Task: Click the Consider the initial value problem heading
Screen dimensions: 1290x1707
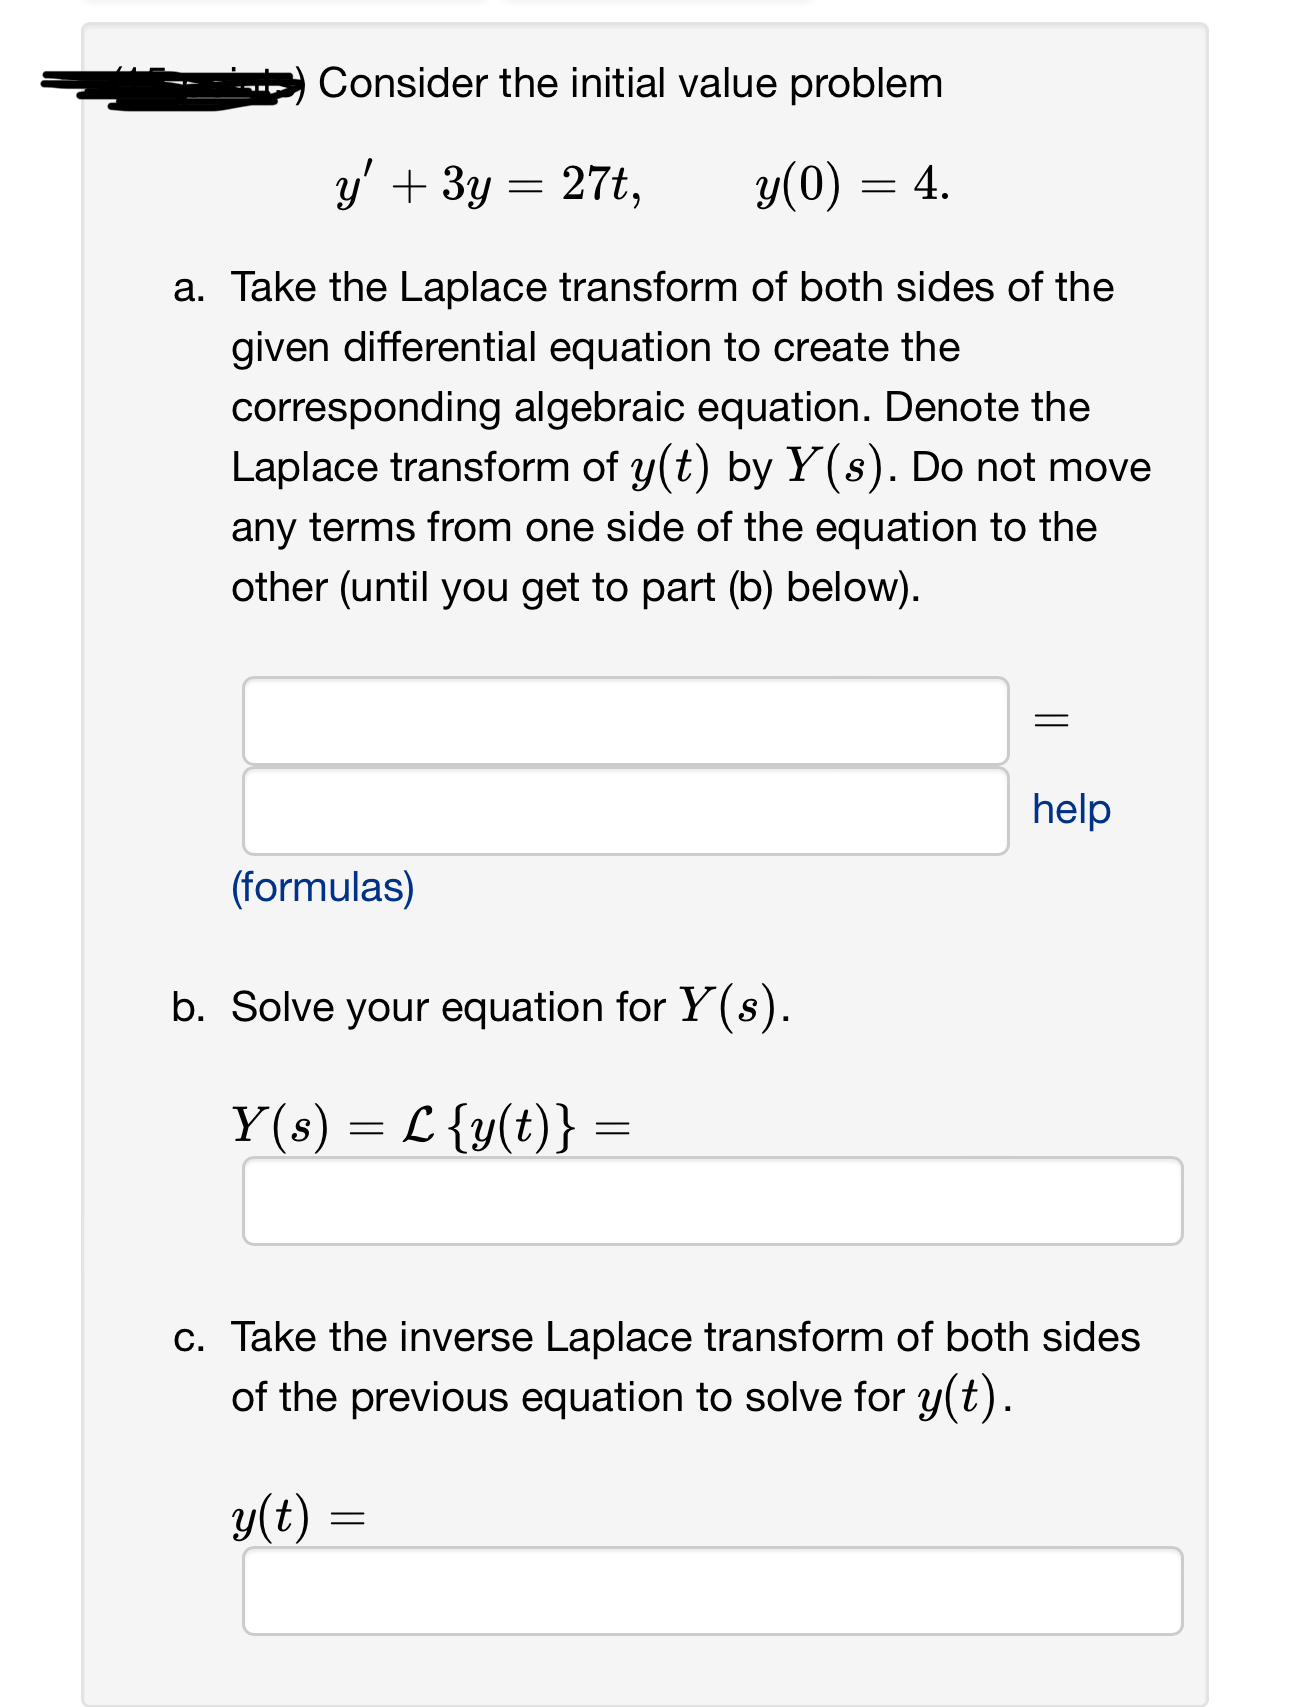Action: (x=631, y=85)
